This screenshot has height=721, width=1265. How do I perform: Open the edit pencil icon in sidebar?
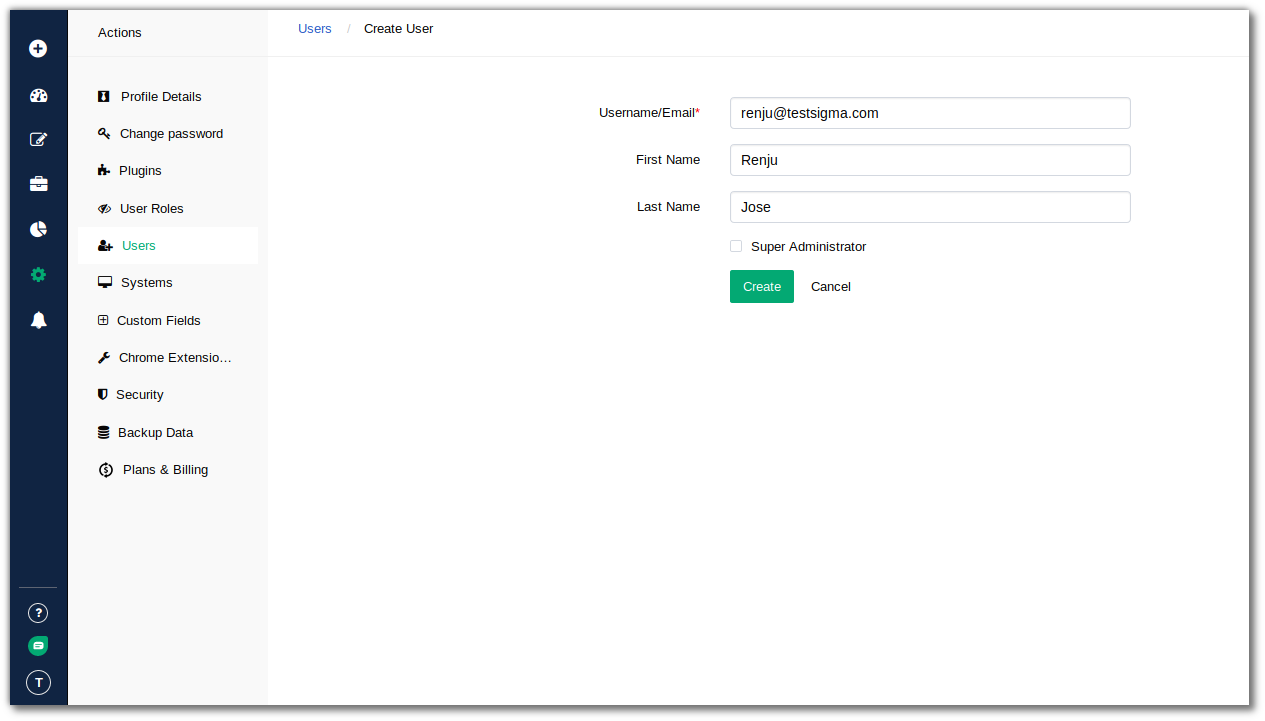(x=38, y=140)
